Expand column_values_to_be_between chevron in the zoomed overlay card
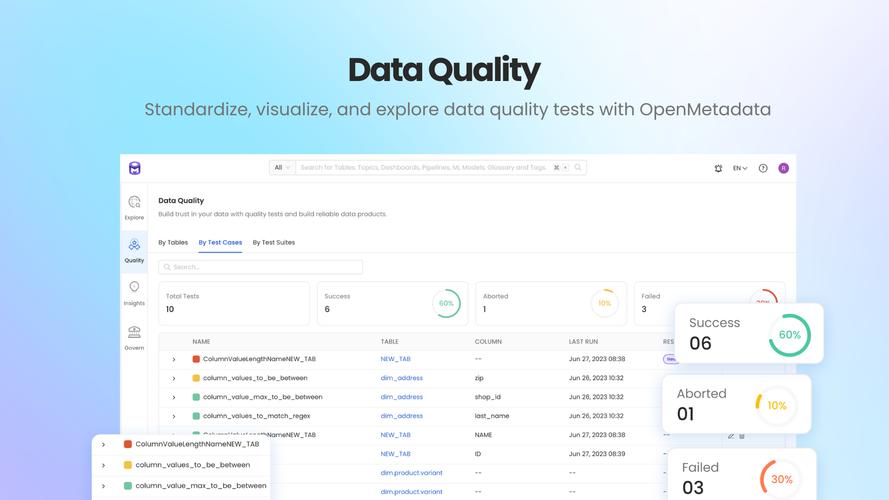The height and width of the screenshot is (500, 889). click(x=103, y=465)
